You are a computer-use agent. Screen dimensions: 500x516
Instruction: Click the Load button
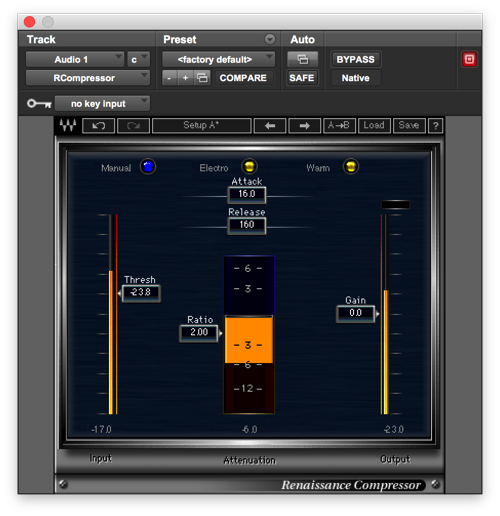point(374,126)
